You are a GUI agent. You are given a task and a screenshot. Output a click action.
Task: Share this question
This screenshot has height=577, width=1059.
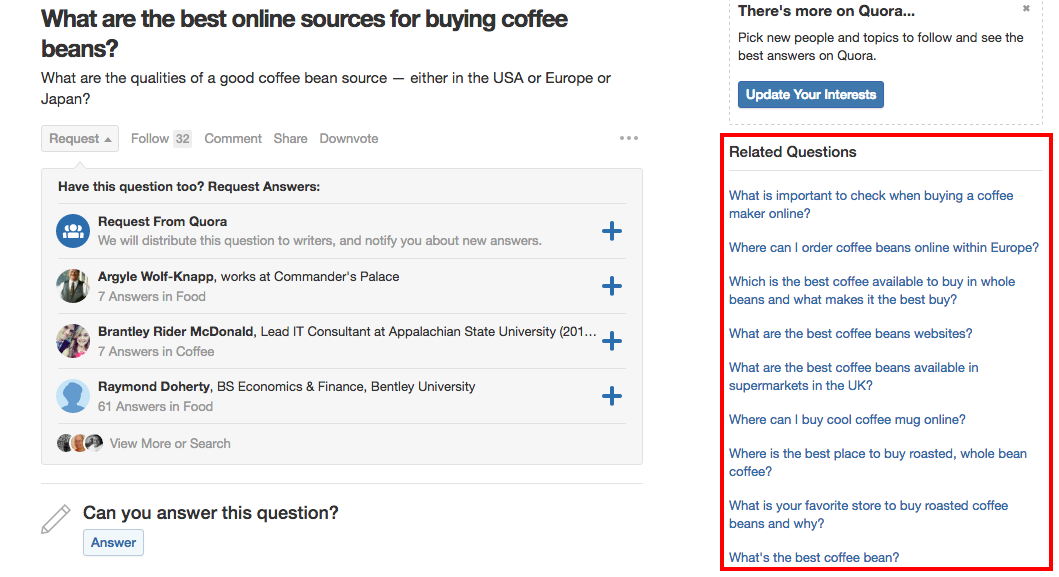(290, 139)
